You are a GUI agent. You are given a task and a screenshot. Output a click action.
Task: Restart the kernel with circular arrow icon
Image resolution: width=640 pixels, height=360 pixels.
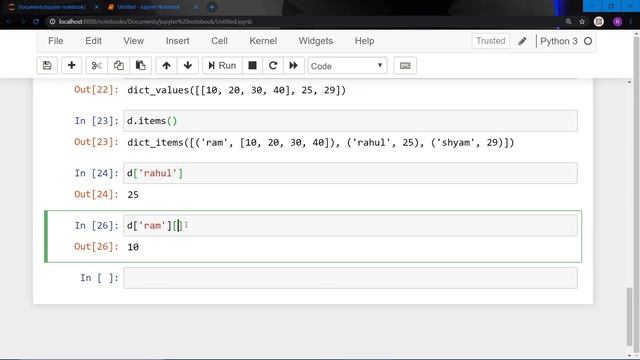pos(273,65)
